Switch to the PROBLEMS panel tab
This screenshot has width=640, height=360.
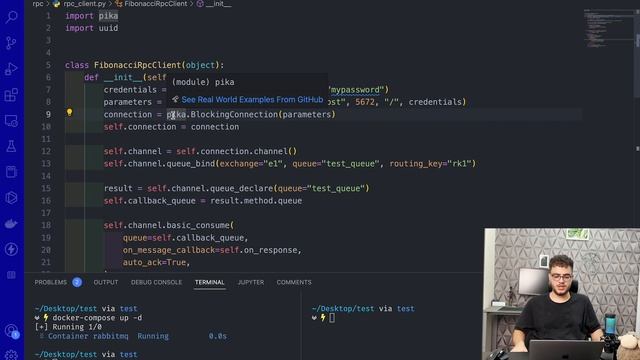pyautogui.click(x=51, y=282)
